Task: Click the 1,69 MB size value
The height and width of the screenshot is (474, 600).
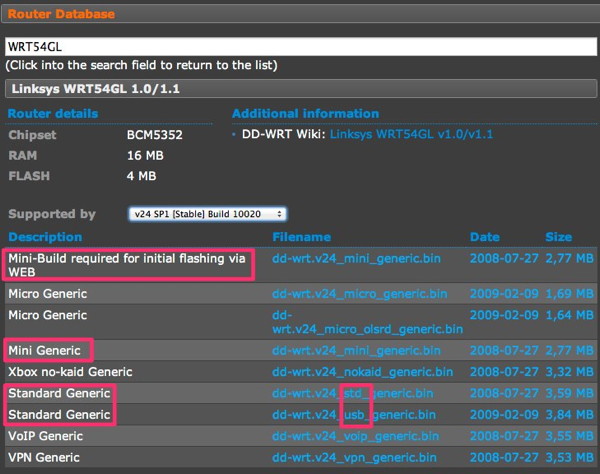Action: (x=569, y=294)
